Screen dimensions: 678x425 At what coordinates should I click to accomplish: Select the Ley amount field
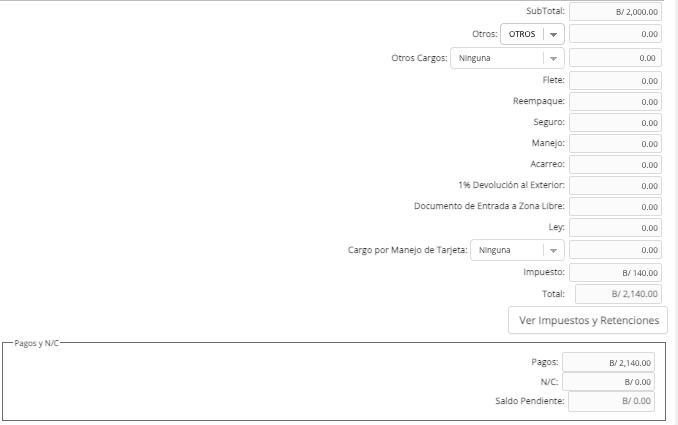(615, 228)
